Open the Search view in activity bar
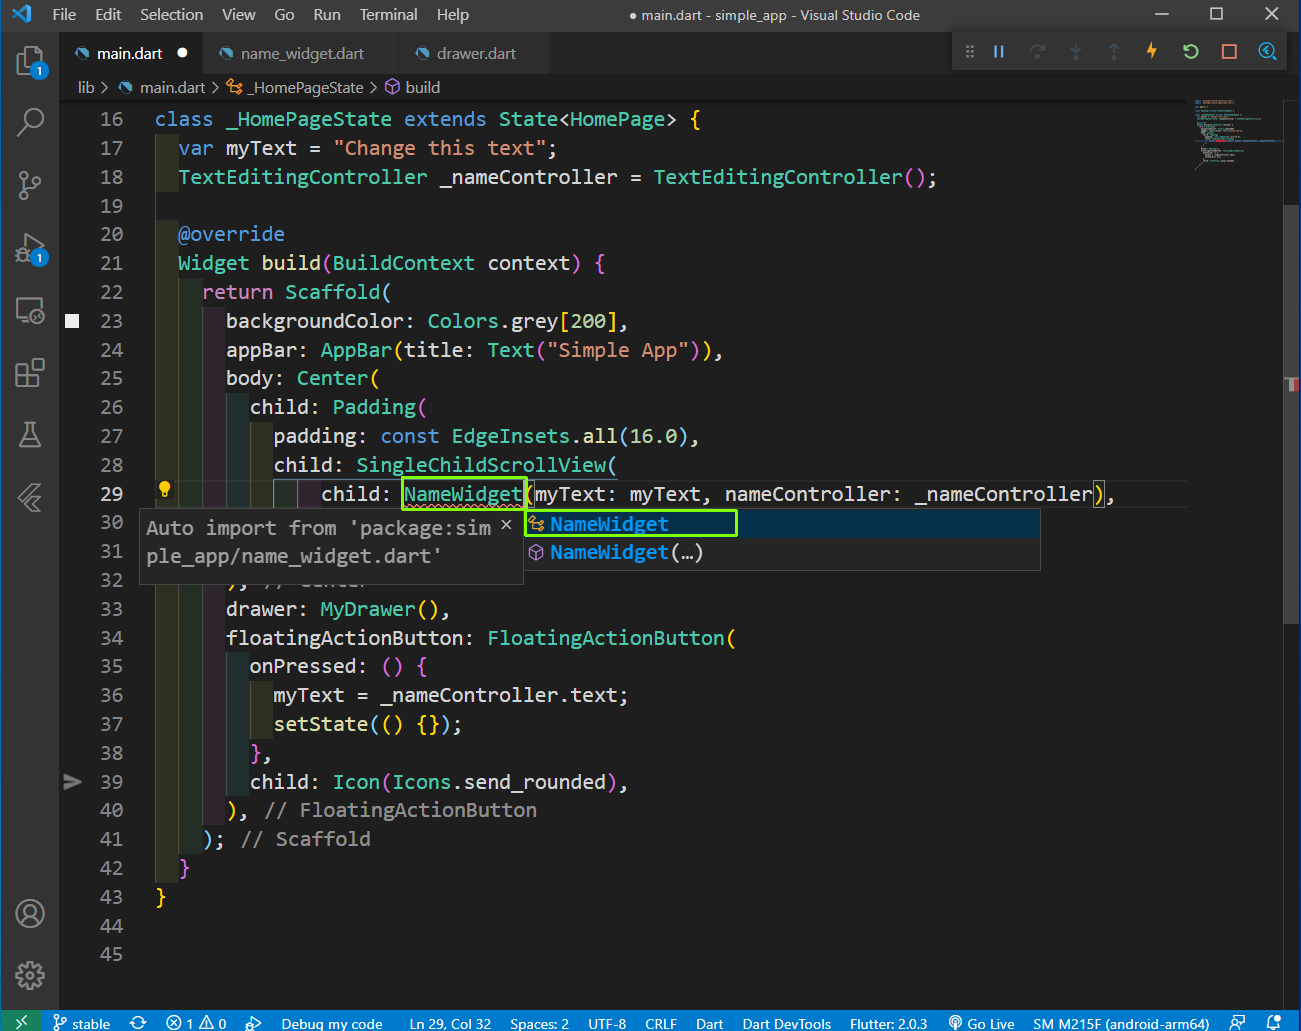The height and width of the screenshot is (1031, 1301). point(30,123)
